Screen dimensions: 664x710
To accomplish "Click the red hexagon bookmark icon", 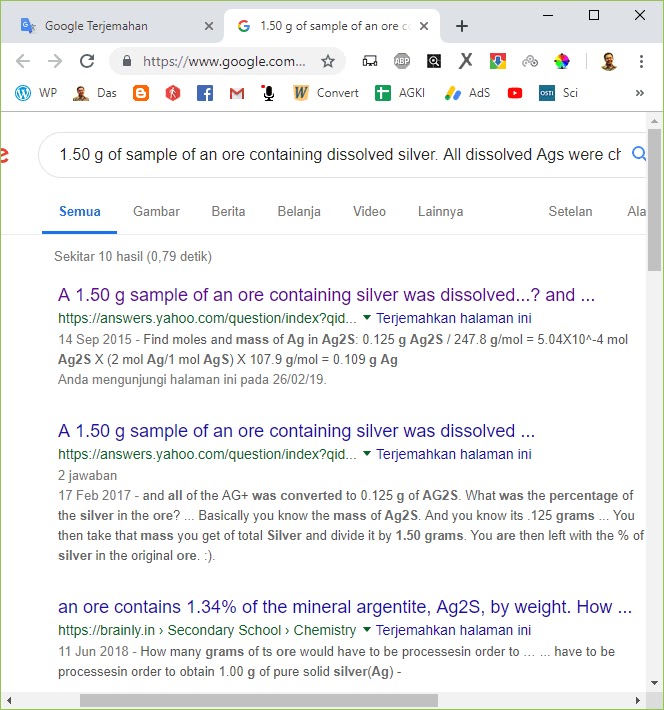I will click(173, 93).
